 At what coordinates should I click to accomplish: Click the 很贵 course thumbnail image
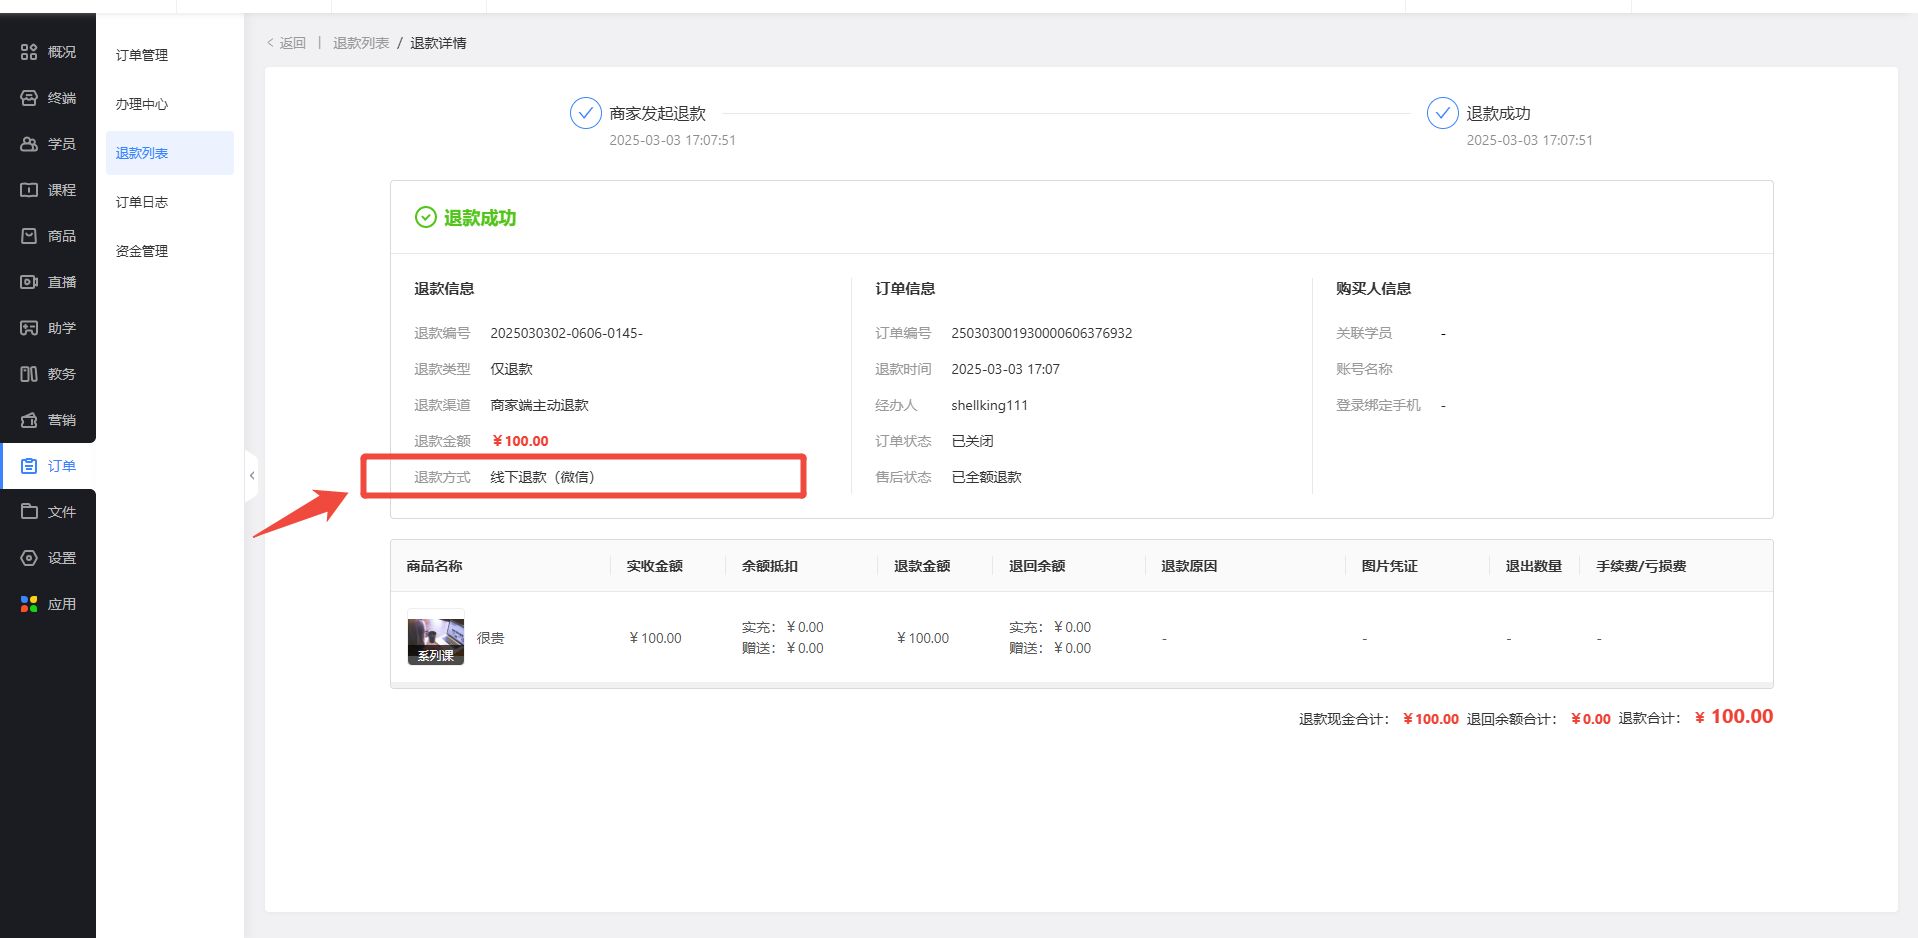coord(436,638)
